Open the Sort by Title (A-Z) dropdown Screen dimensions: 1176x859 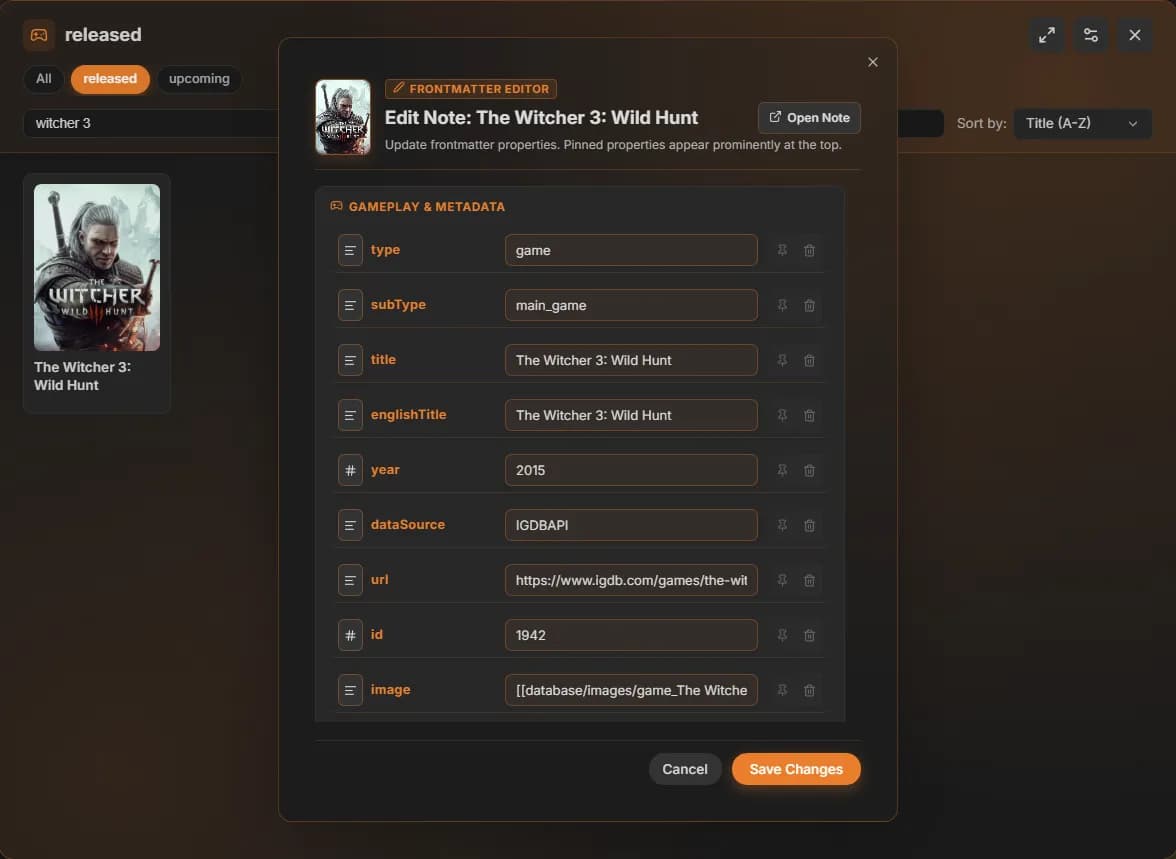click(1082, 123)
